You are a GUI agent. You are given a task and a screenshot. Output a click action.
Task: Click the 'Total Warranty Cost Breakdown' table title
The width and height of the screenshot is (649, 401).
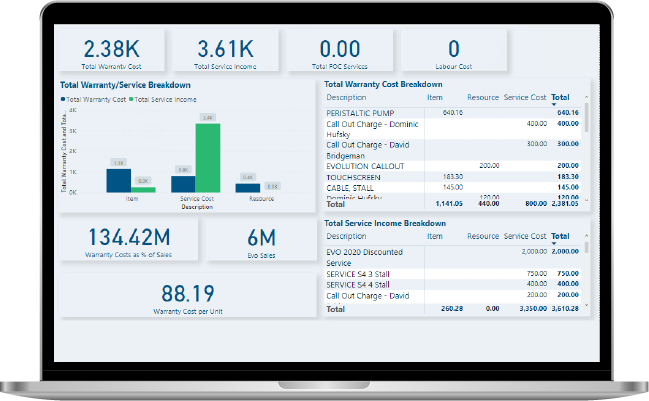coord(383,84)
